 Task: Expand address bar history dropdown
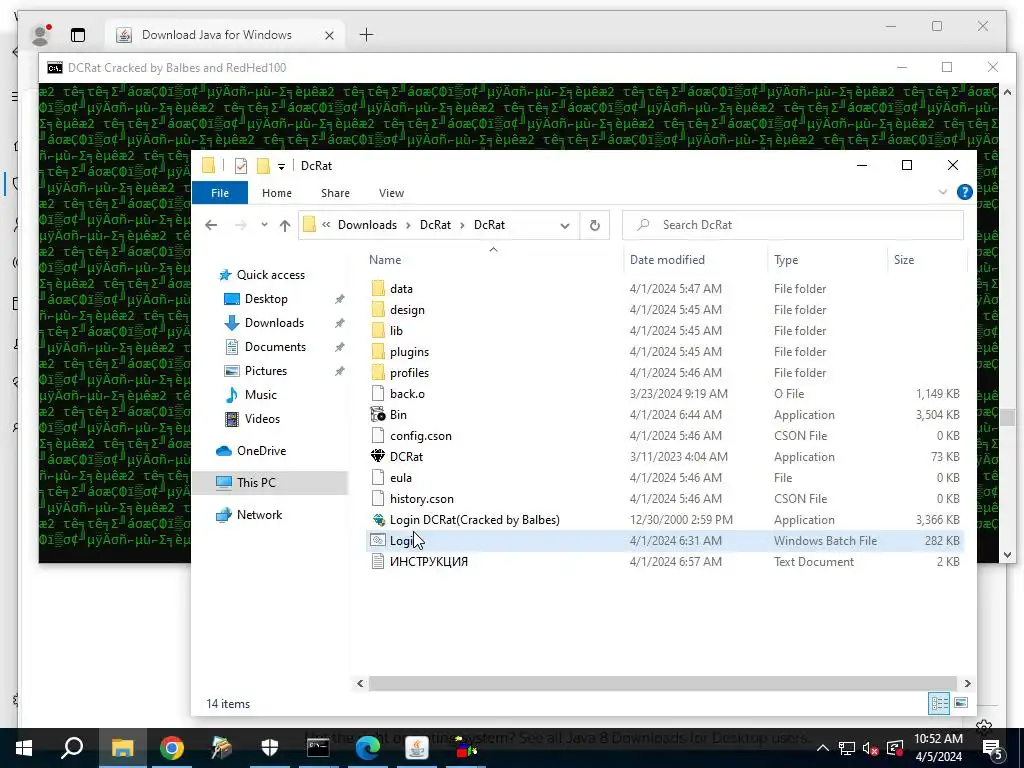564,225
